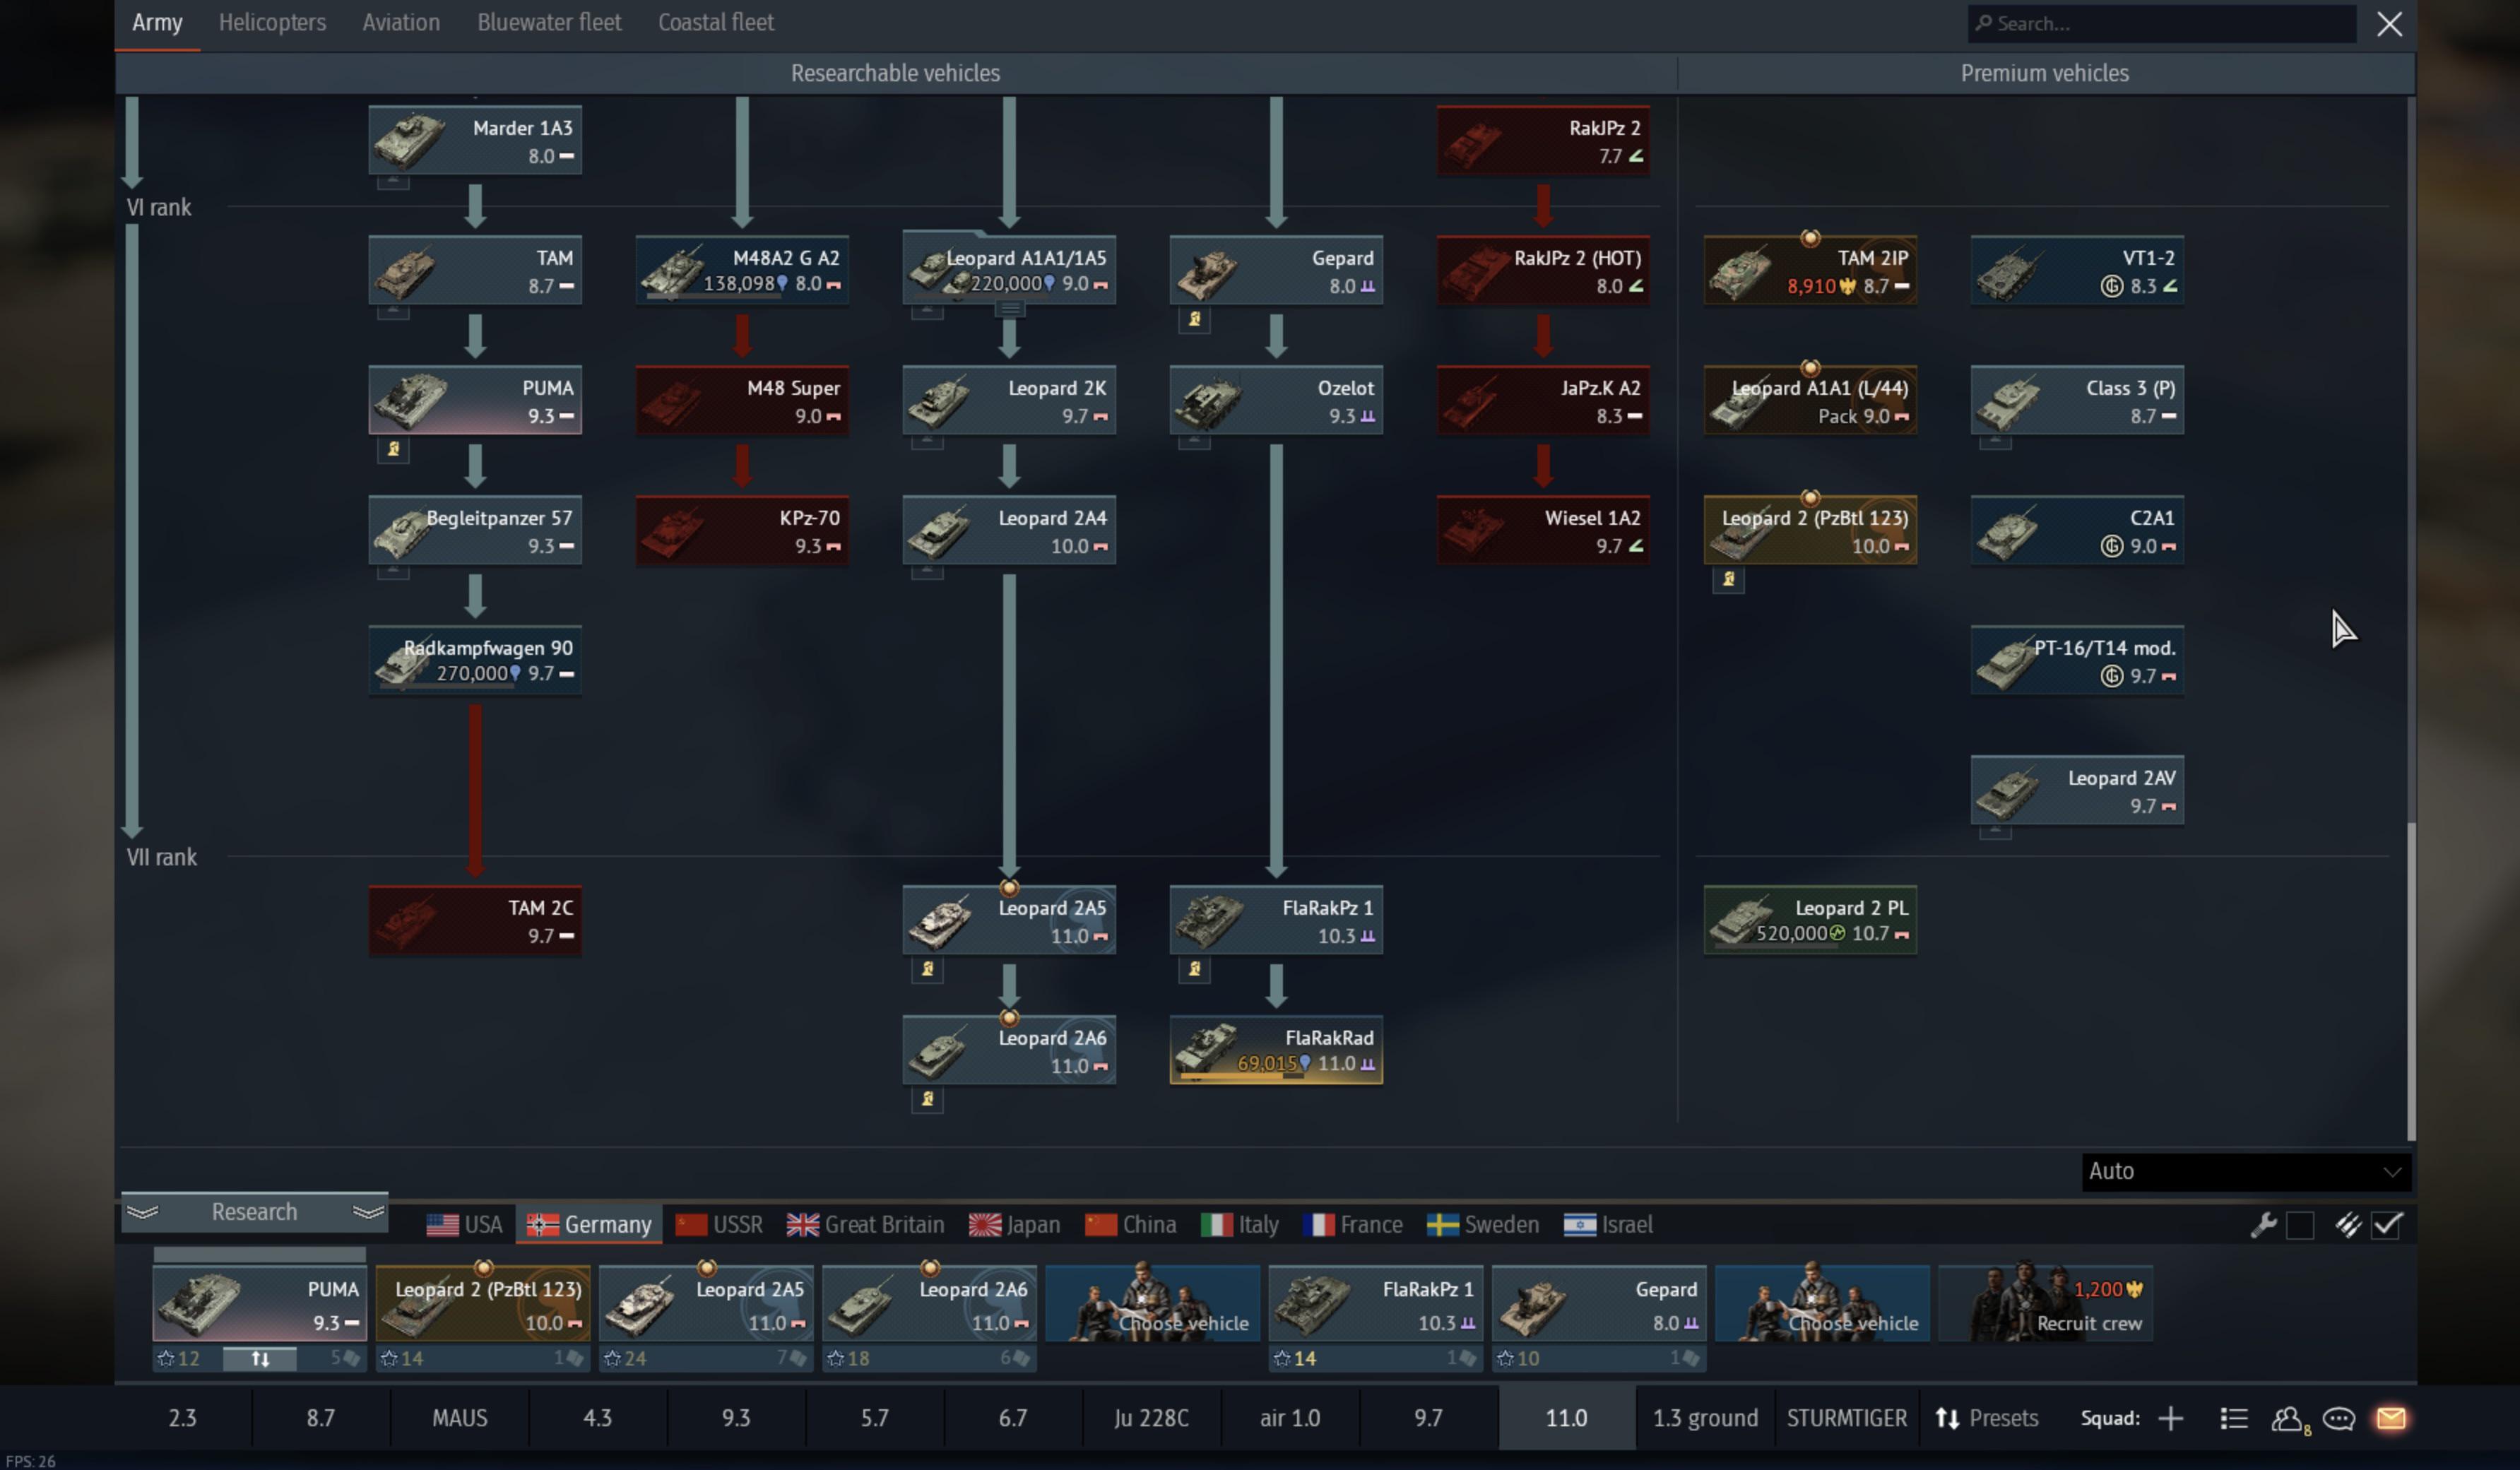Open the chat window

(2340, 1418)
